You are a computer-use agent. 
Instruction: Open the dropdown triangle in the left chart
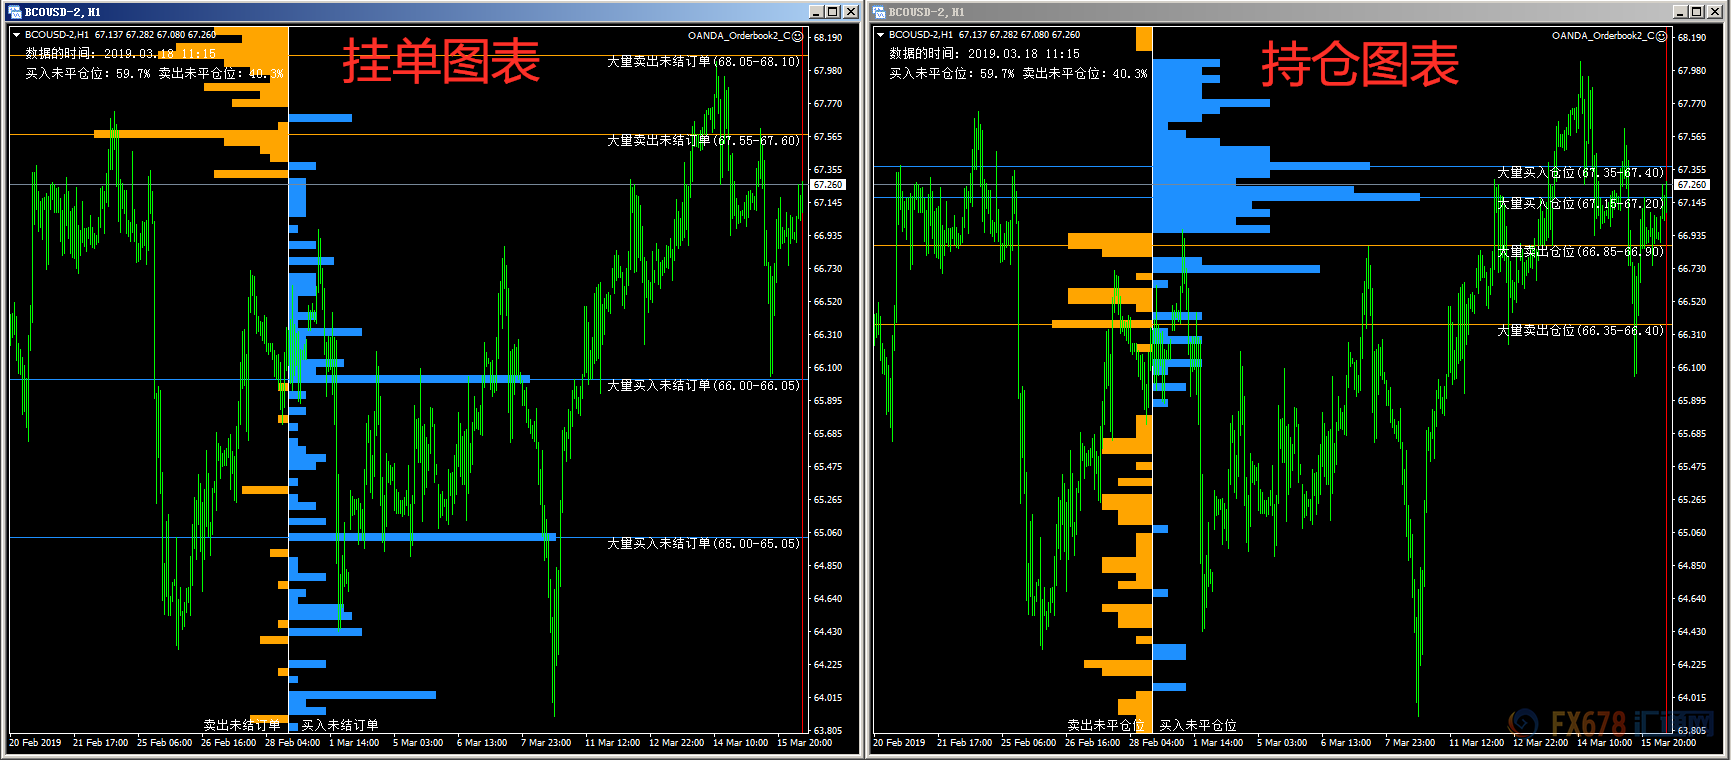click(16, 35)
